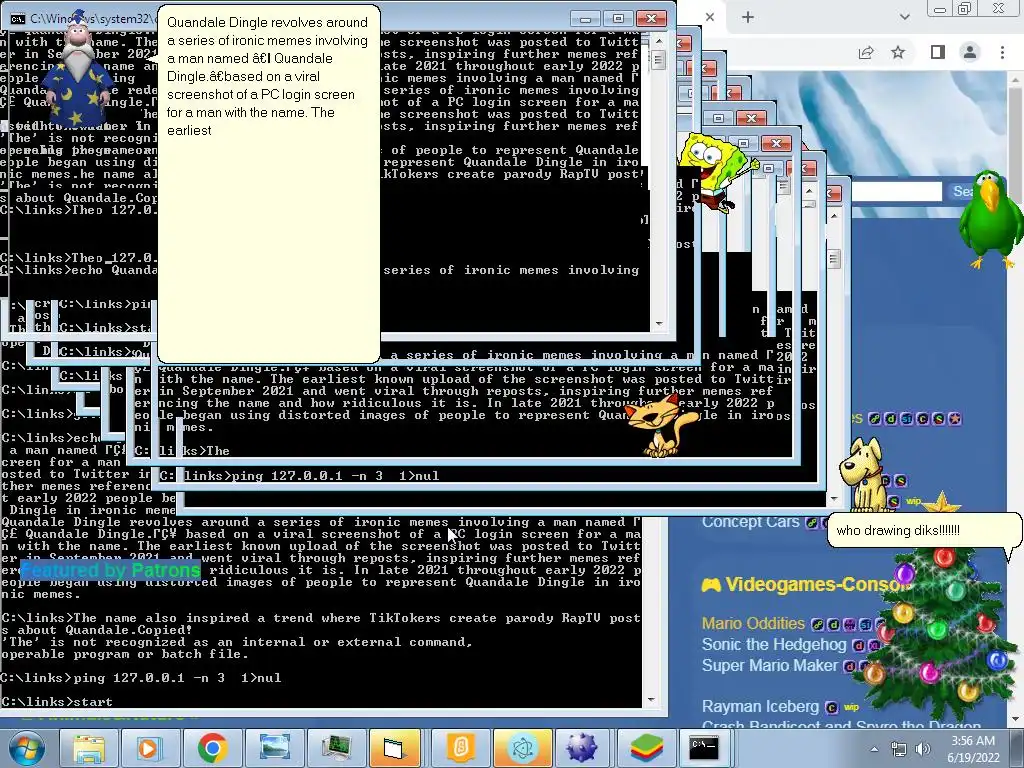Switch to the Command Prompt taskbar icon
The width and height of the screenshot is (1024, 768).
coord(704,748)
